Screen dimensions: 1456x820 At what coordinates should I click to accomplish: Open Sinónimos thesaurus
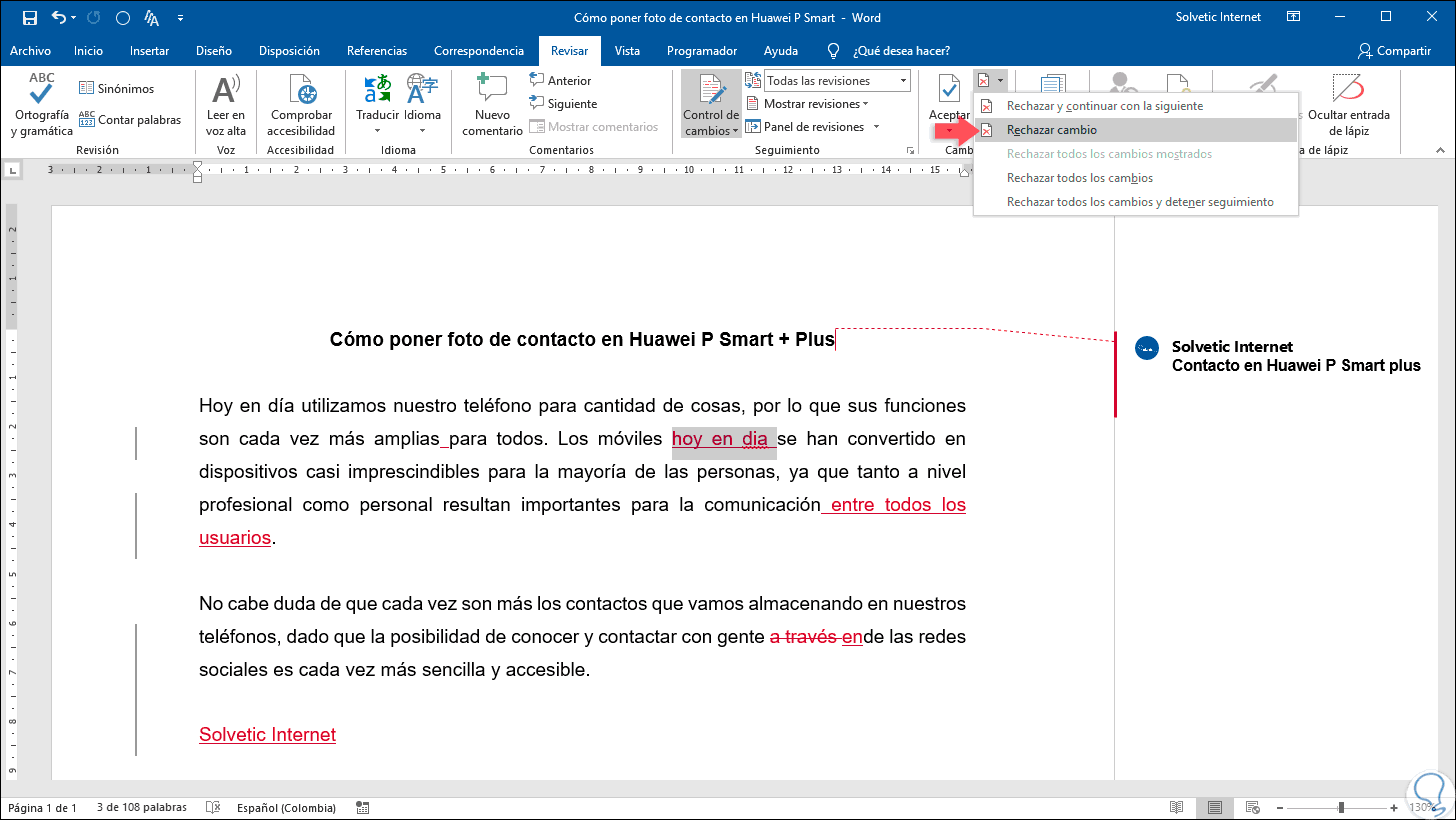[x=116, y=89]
